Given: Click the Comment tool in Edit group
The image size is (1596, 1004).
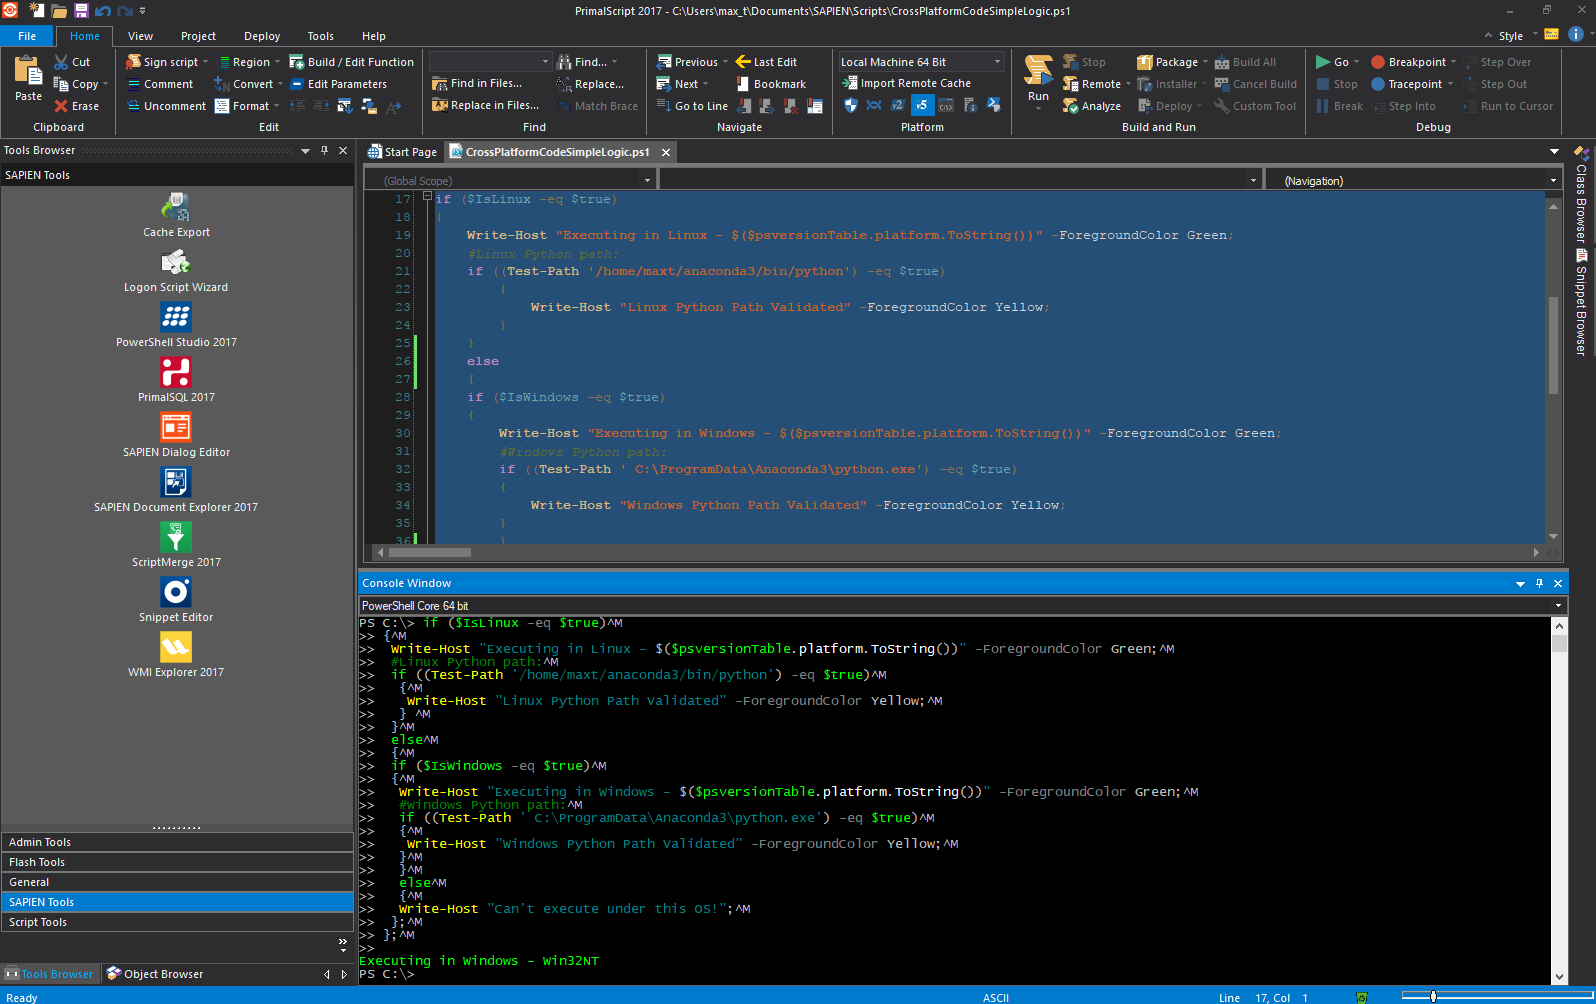Looking at the screenshot, I should pos(160,84).
